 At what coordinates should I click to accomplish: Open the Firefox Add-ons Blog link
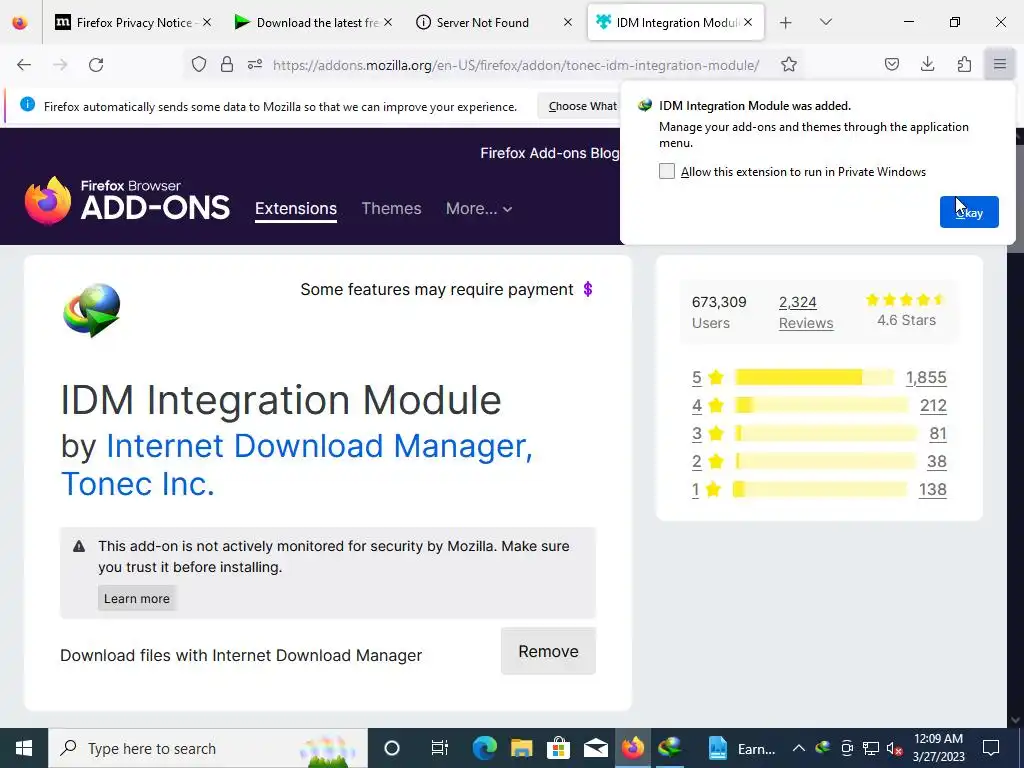click(549, 153)
